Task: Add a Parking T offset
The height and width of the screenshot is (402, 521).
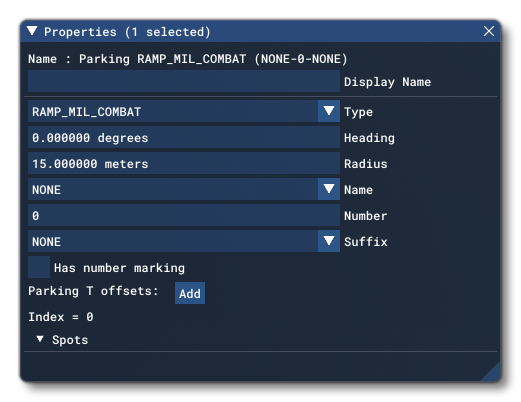Action: click(x=190, y=293)
